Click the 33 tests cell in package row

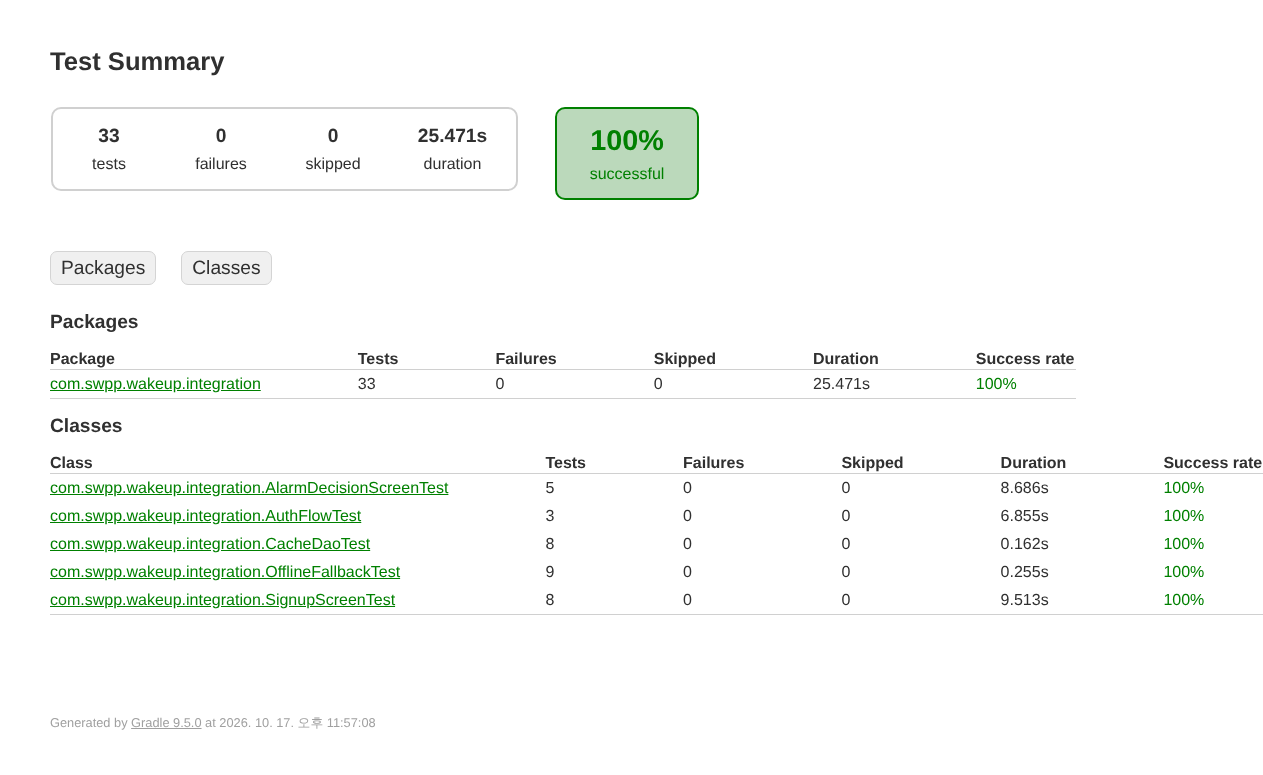click(367, 384)
